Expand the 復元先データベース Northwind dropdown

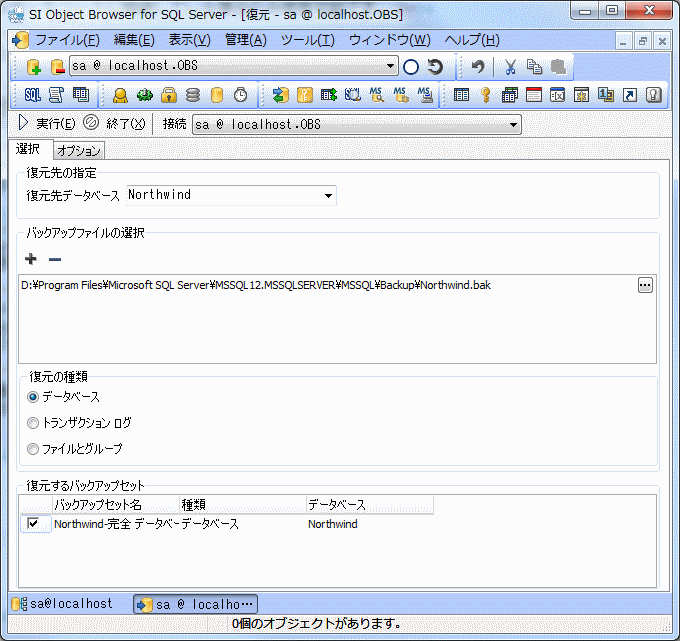(x=328, y=195)
